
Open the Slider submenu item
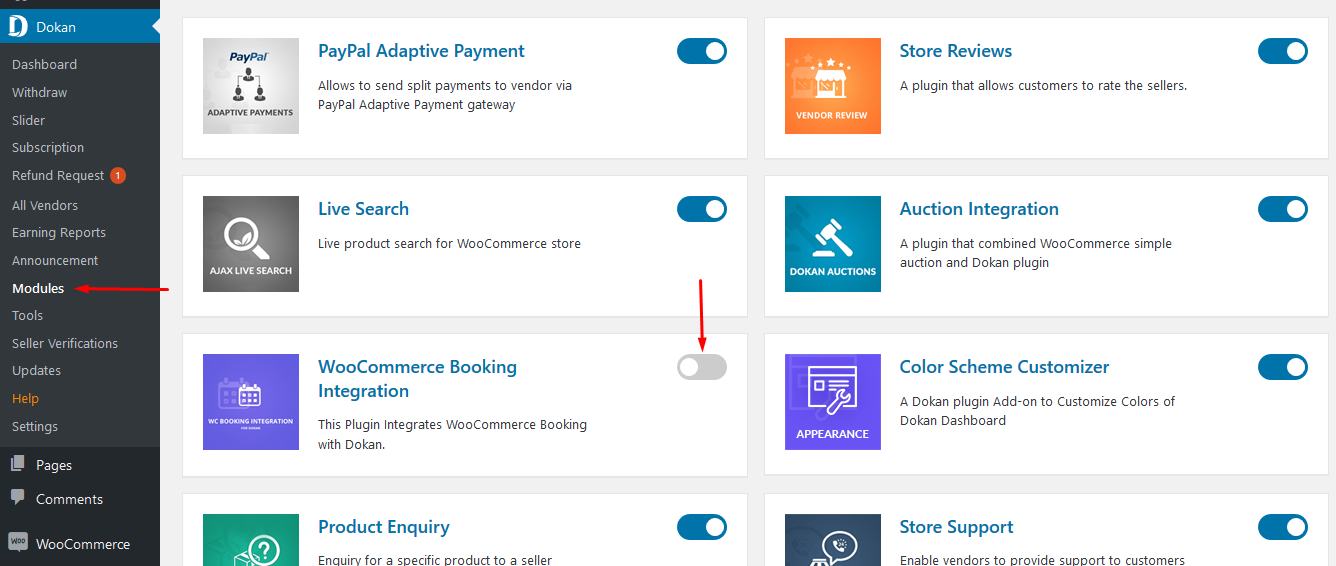pos(29,120)
